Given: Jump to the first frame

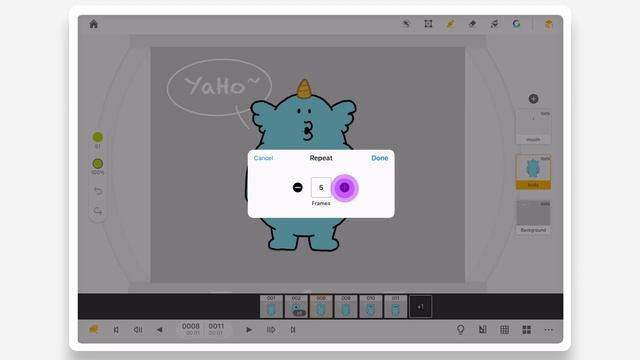Looking at the screenshot, I should [x=116, y=330].
